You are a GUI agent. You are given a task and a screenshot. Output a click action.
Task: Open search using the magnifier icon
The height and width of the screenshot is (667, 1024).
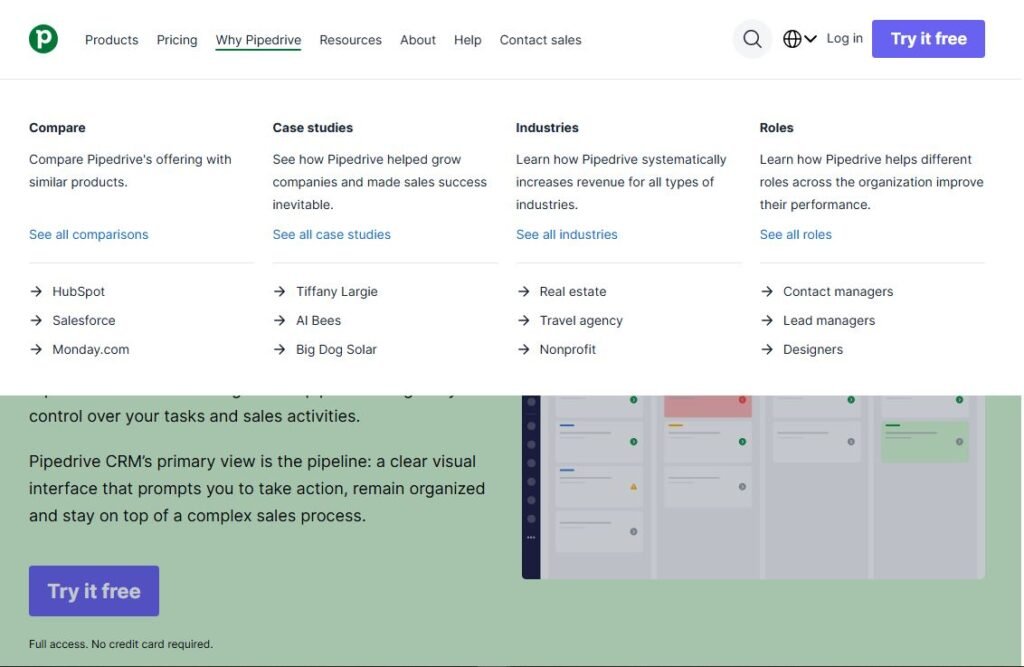(x=751, y=38)
